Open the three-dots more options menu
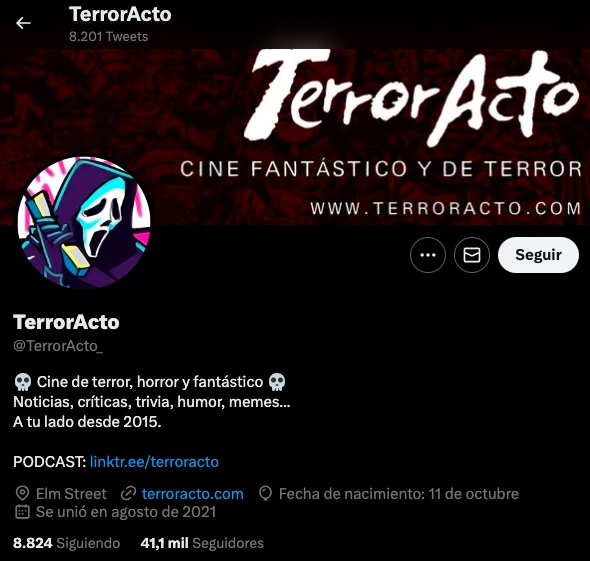The height and width of the screenshot is (561, 590). tap(428, 255)
